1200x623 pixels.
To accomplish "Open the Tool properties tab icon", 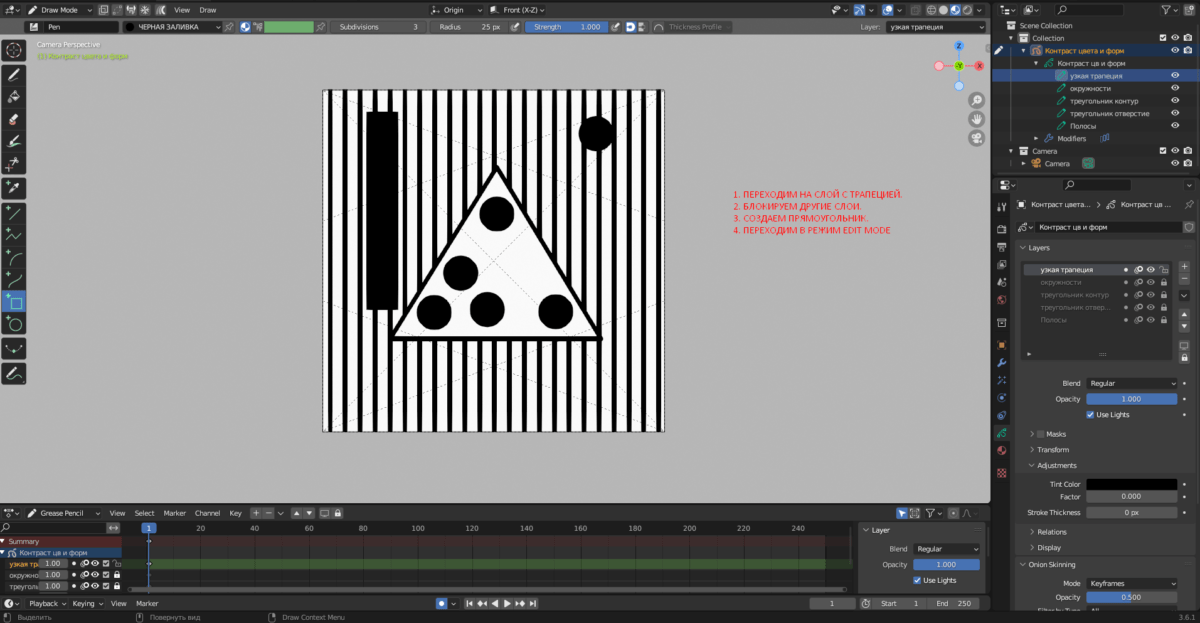I will 1002,207.
